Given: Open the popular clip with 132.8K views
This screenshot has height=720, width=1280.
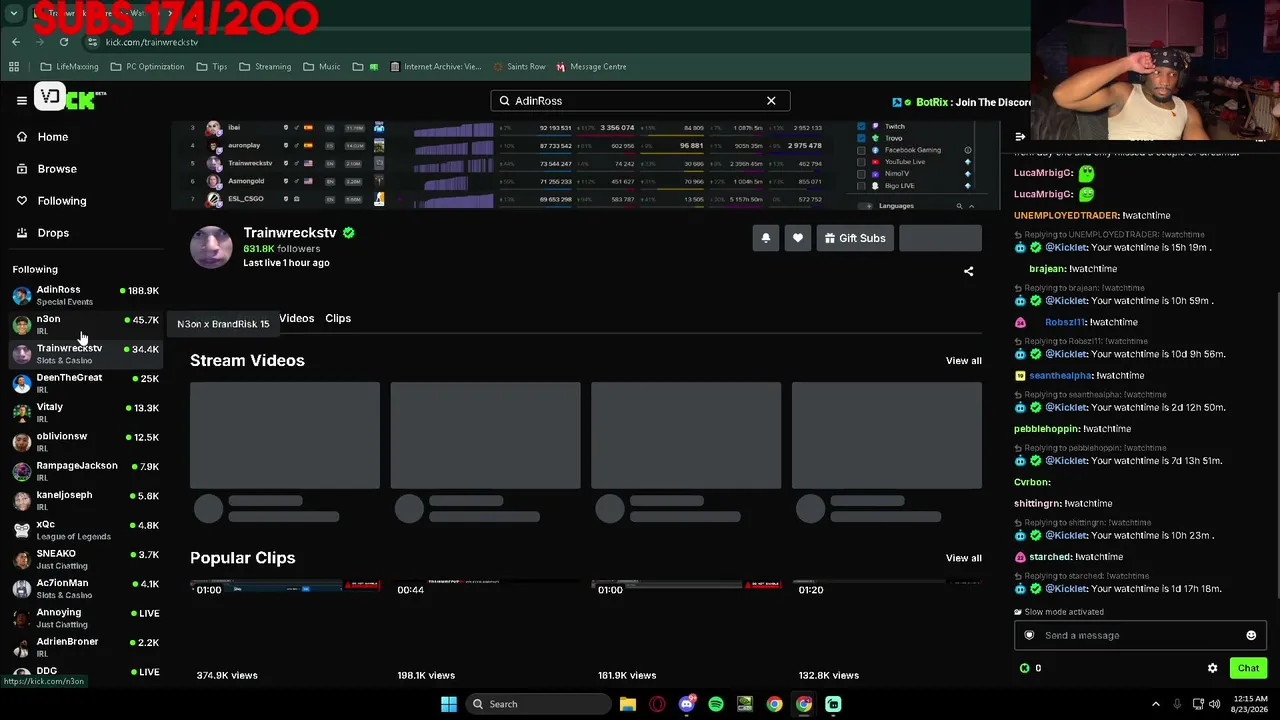Looking at the screenshot, I should point(887,630).
